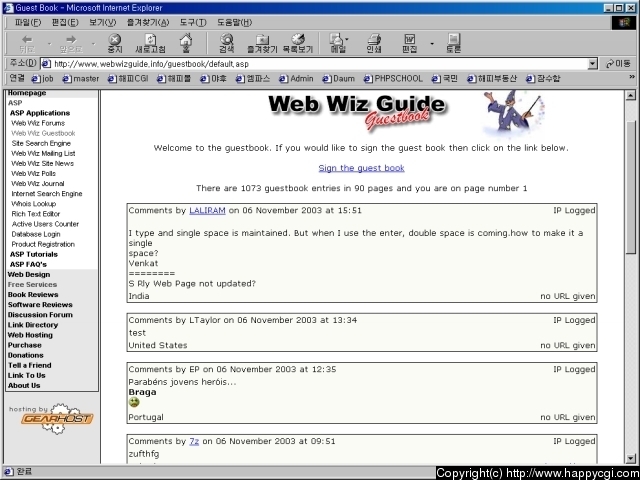Screen dimensions: 640x480
Task: Expand the Back button history arrow
Action: point(49,44)
